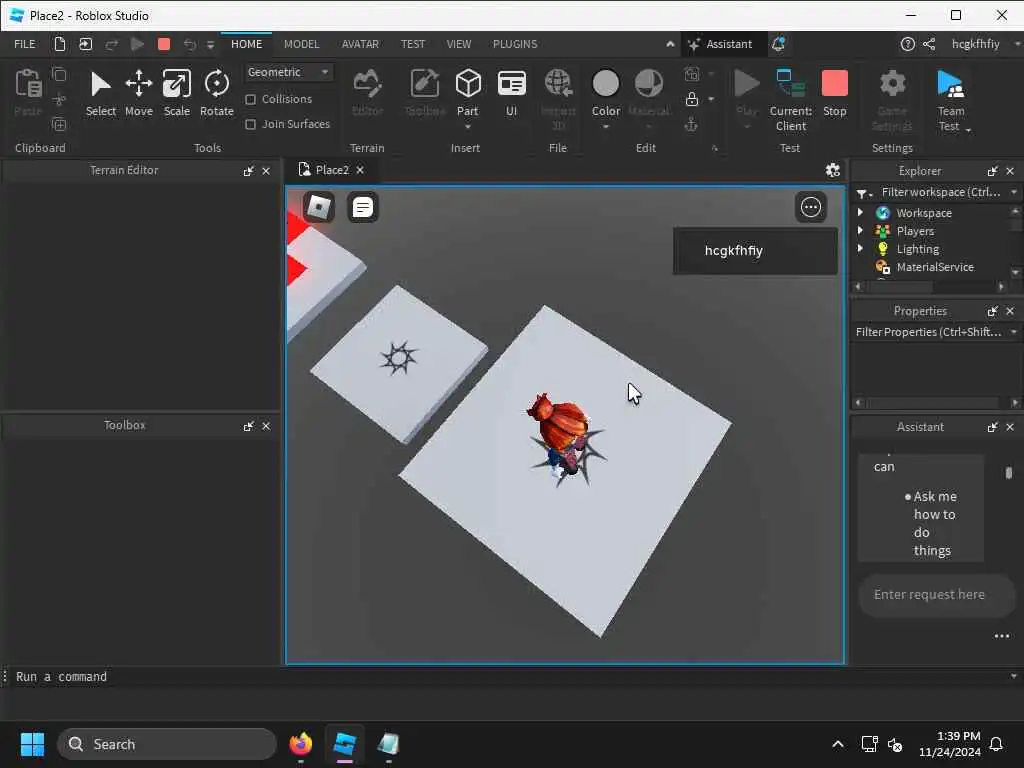Open the Roblox menu icon in viewport
The width and height of the screenshot is (1024, 768).
click(x=319, y=207)
